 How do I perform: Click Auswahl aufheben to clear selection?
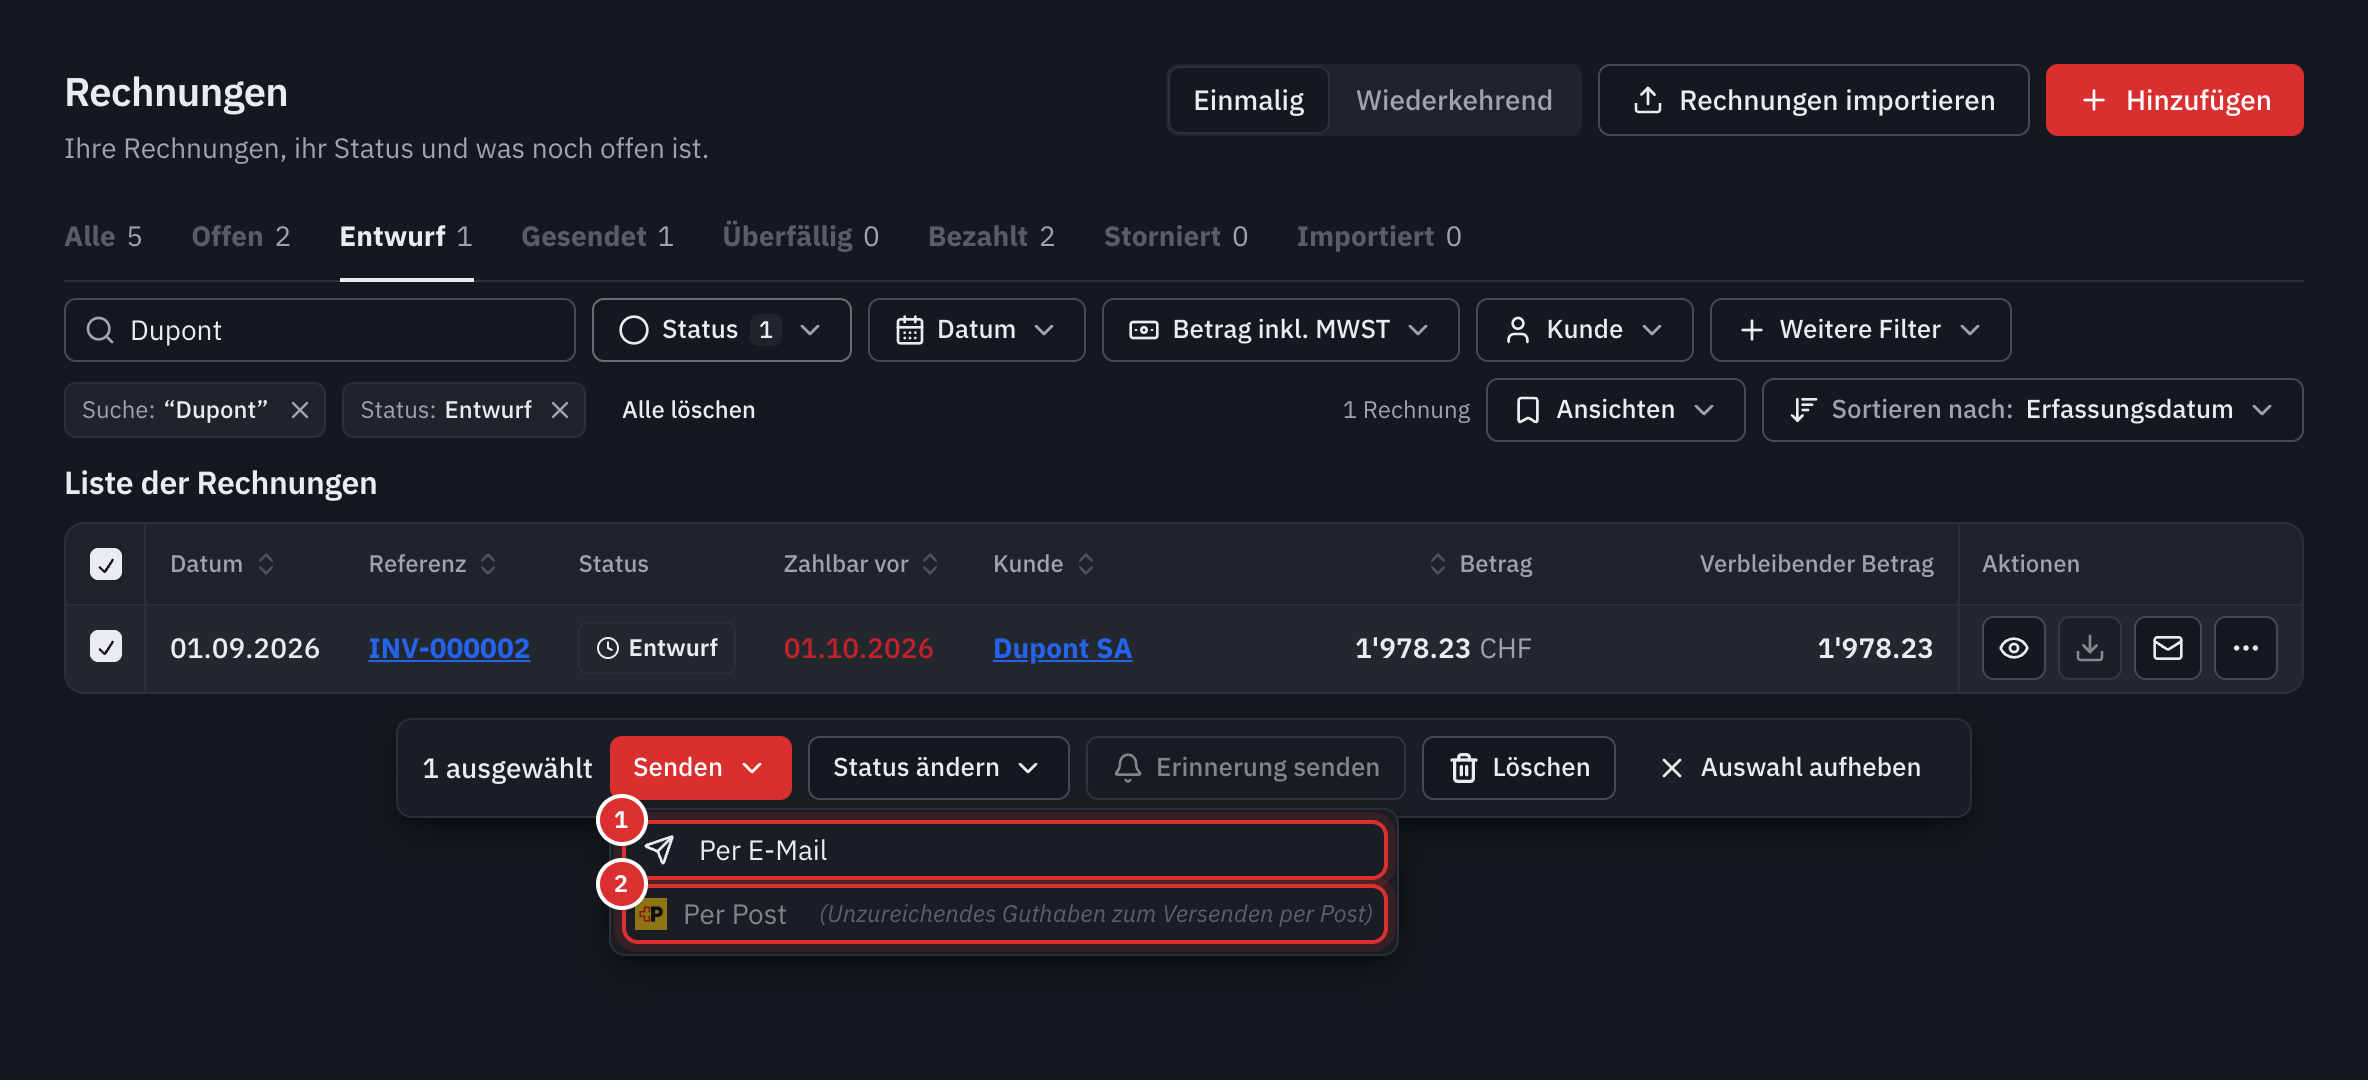pos(1790,768)
